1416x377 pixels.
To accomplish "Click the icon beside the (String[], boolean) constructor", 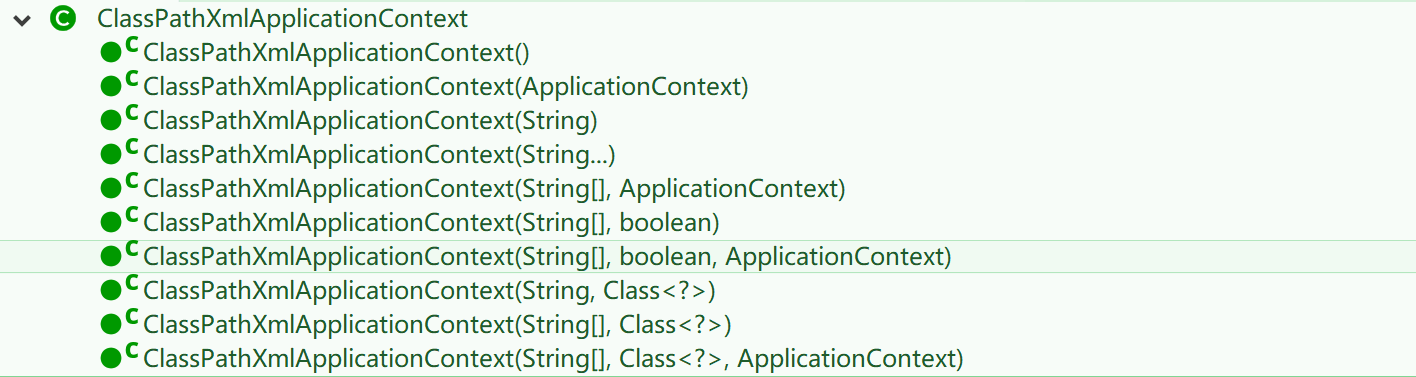I will pos(119,222).
